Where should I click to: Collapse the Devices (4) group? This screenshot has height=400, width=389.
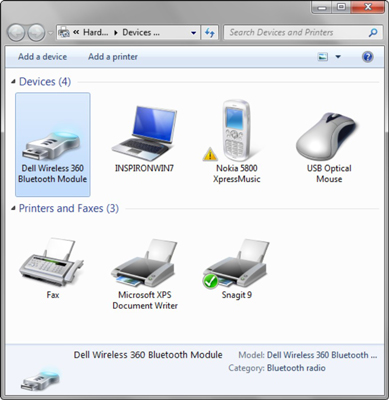pos(13,81)
